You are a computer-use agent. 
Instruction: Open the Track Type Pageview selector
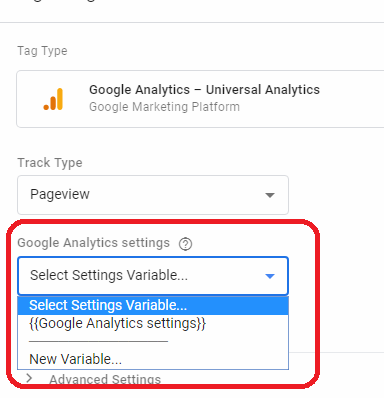click(153, 195)
